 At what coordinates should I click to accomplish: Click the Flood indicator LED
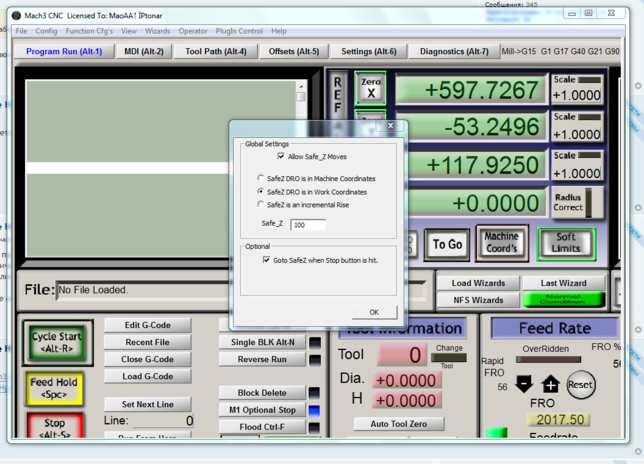tap(315, 427)
